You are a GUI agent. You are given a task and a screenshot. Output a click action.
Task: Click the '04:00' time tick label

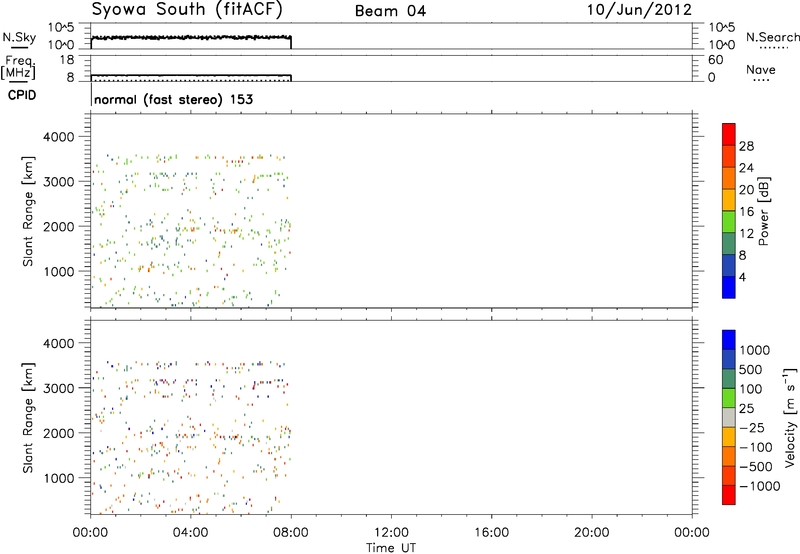coord(190,533)
